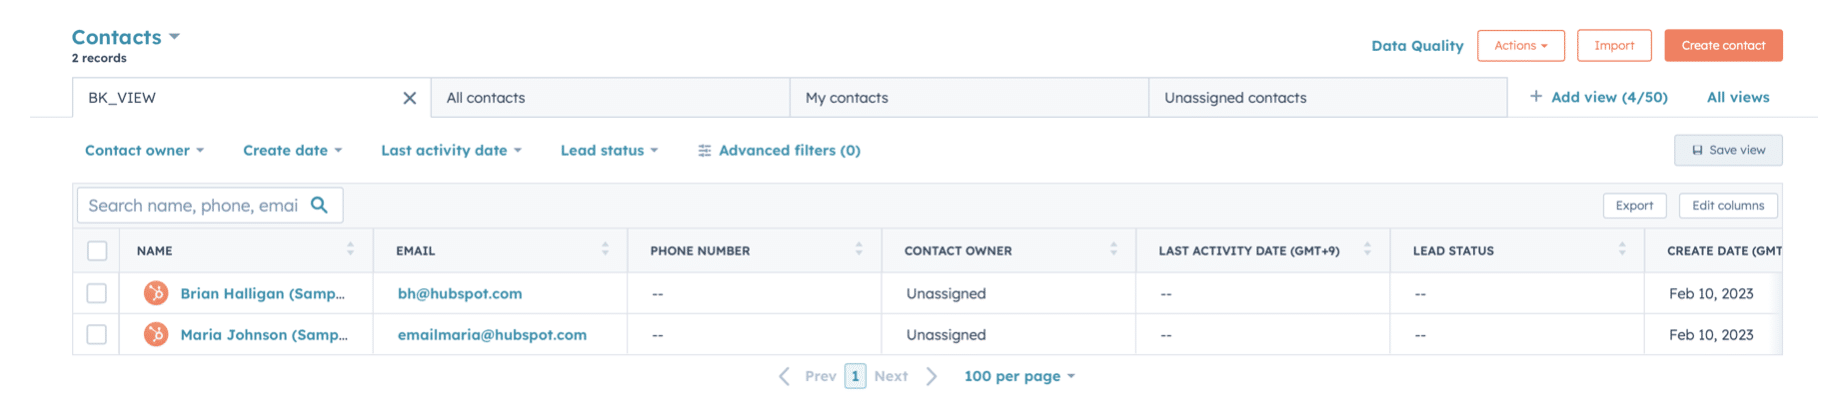Sort by the NAME column sort arrows
This screenshot has width=1842, height=412.
pos(350,249)
